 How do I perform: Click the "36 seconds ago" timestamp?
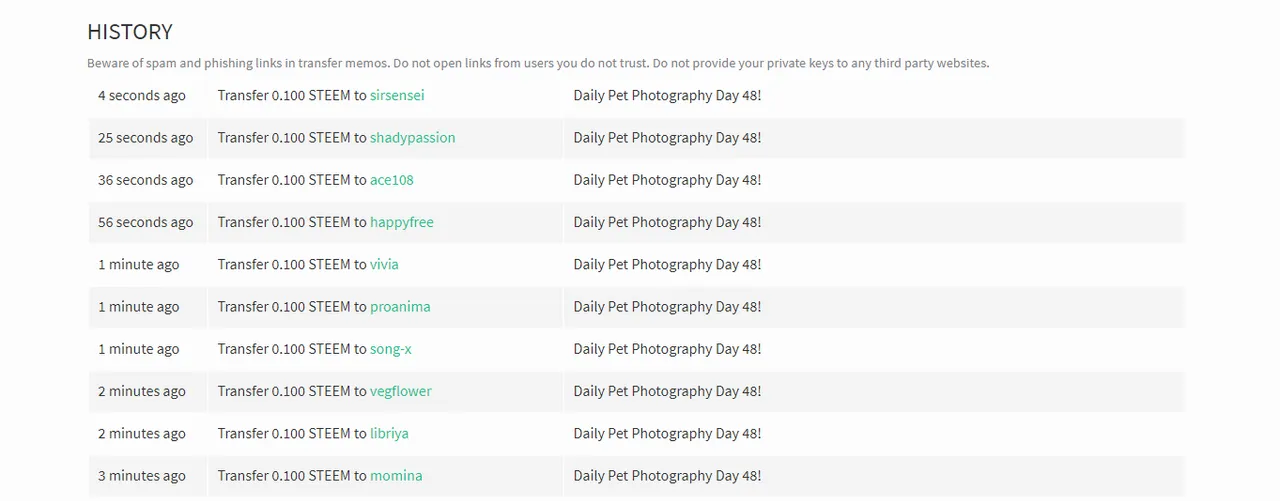tap(145, 180)
